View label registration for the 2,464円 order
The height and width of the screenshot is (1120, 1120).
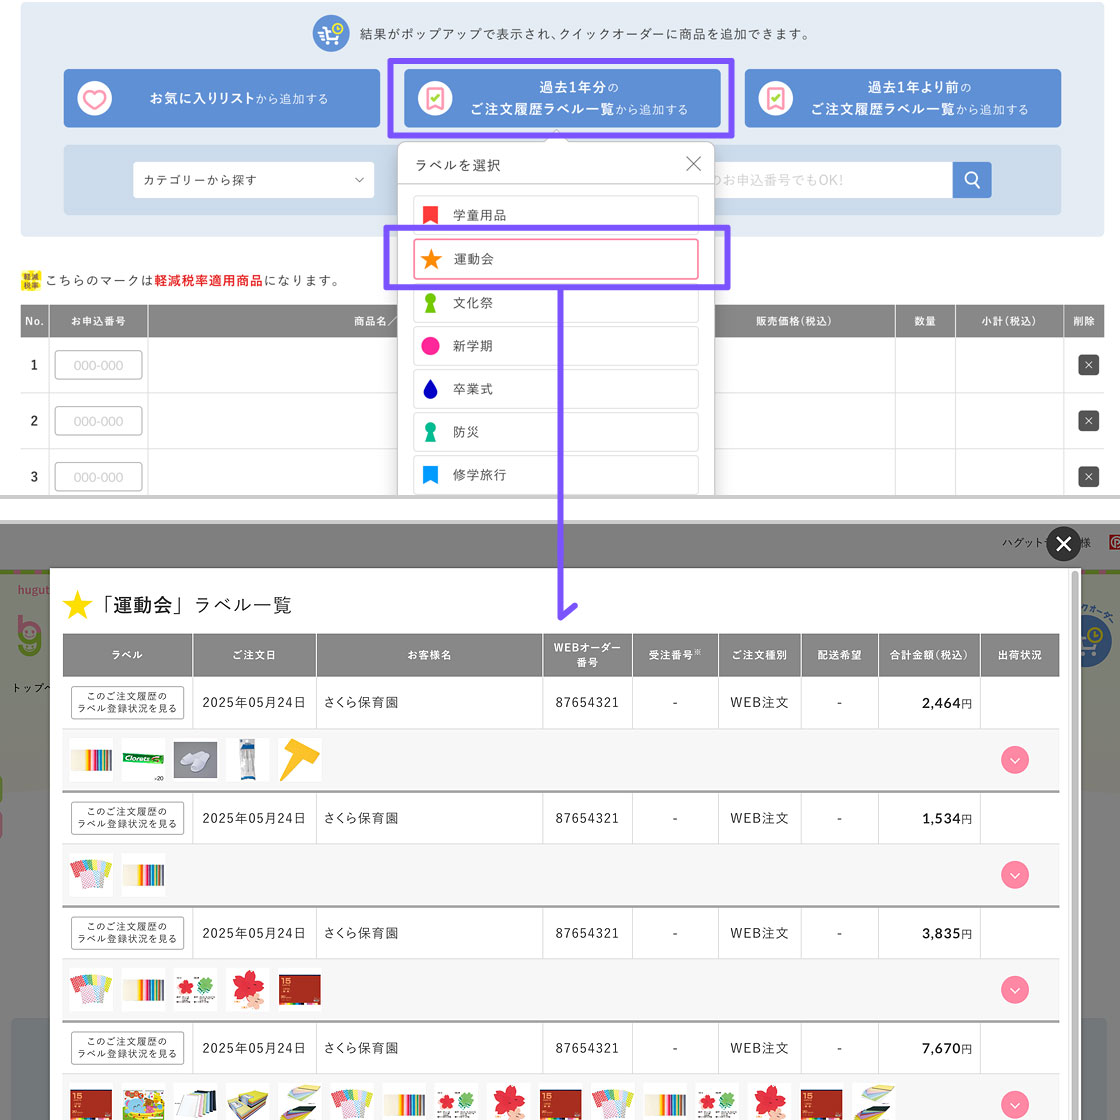coord(127,702)
